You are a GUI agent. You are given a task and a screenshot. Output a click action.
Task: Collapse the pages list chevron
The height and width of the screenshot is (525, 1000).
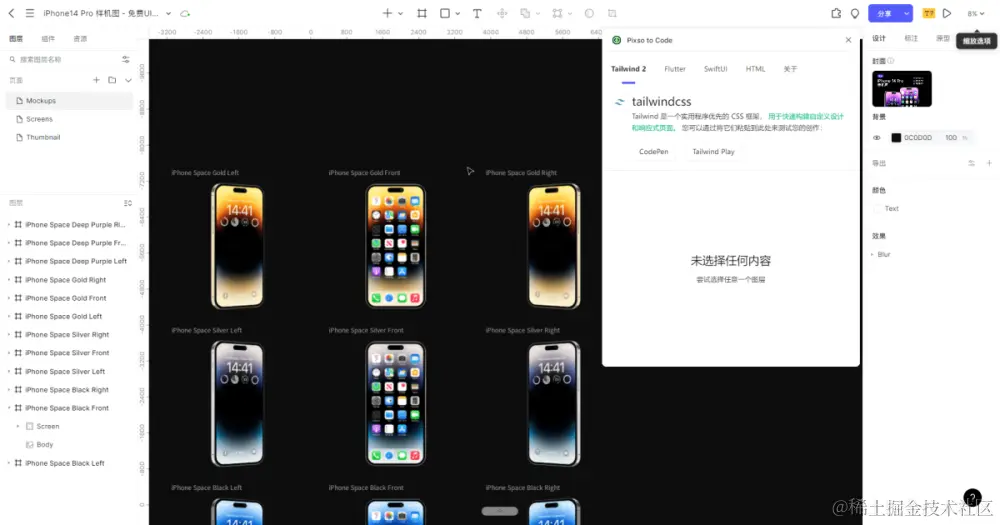tap(128, 80)
